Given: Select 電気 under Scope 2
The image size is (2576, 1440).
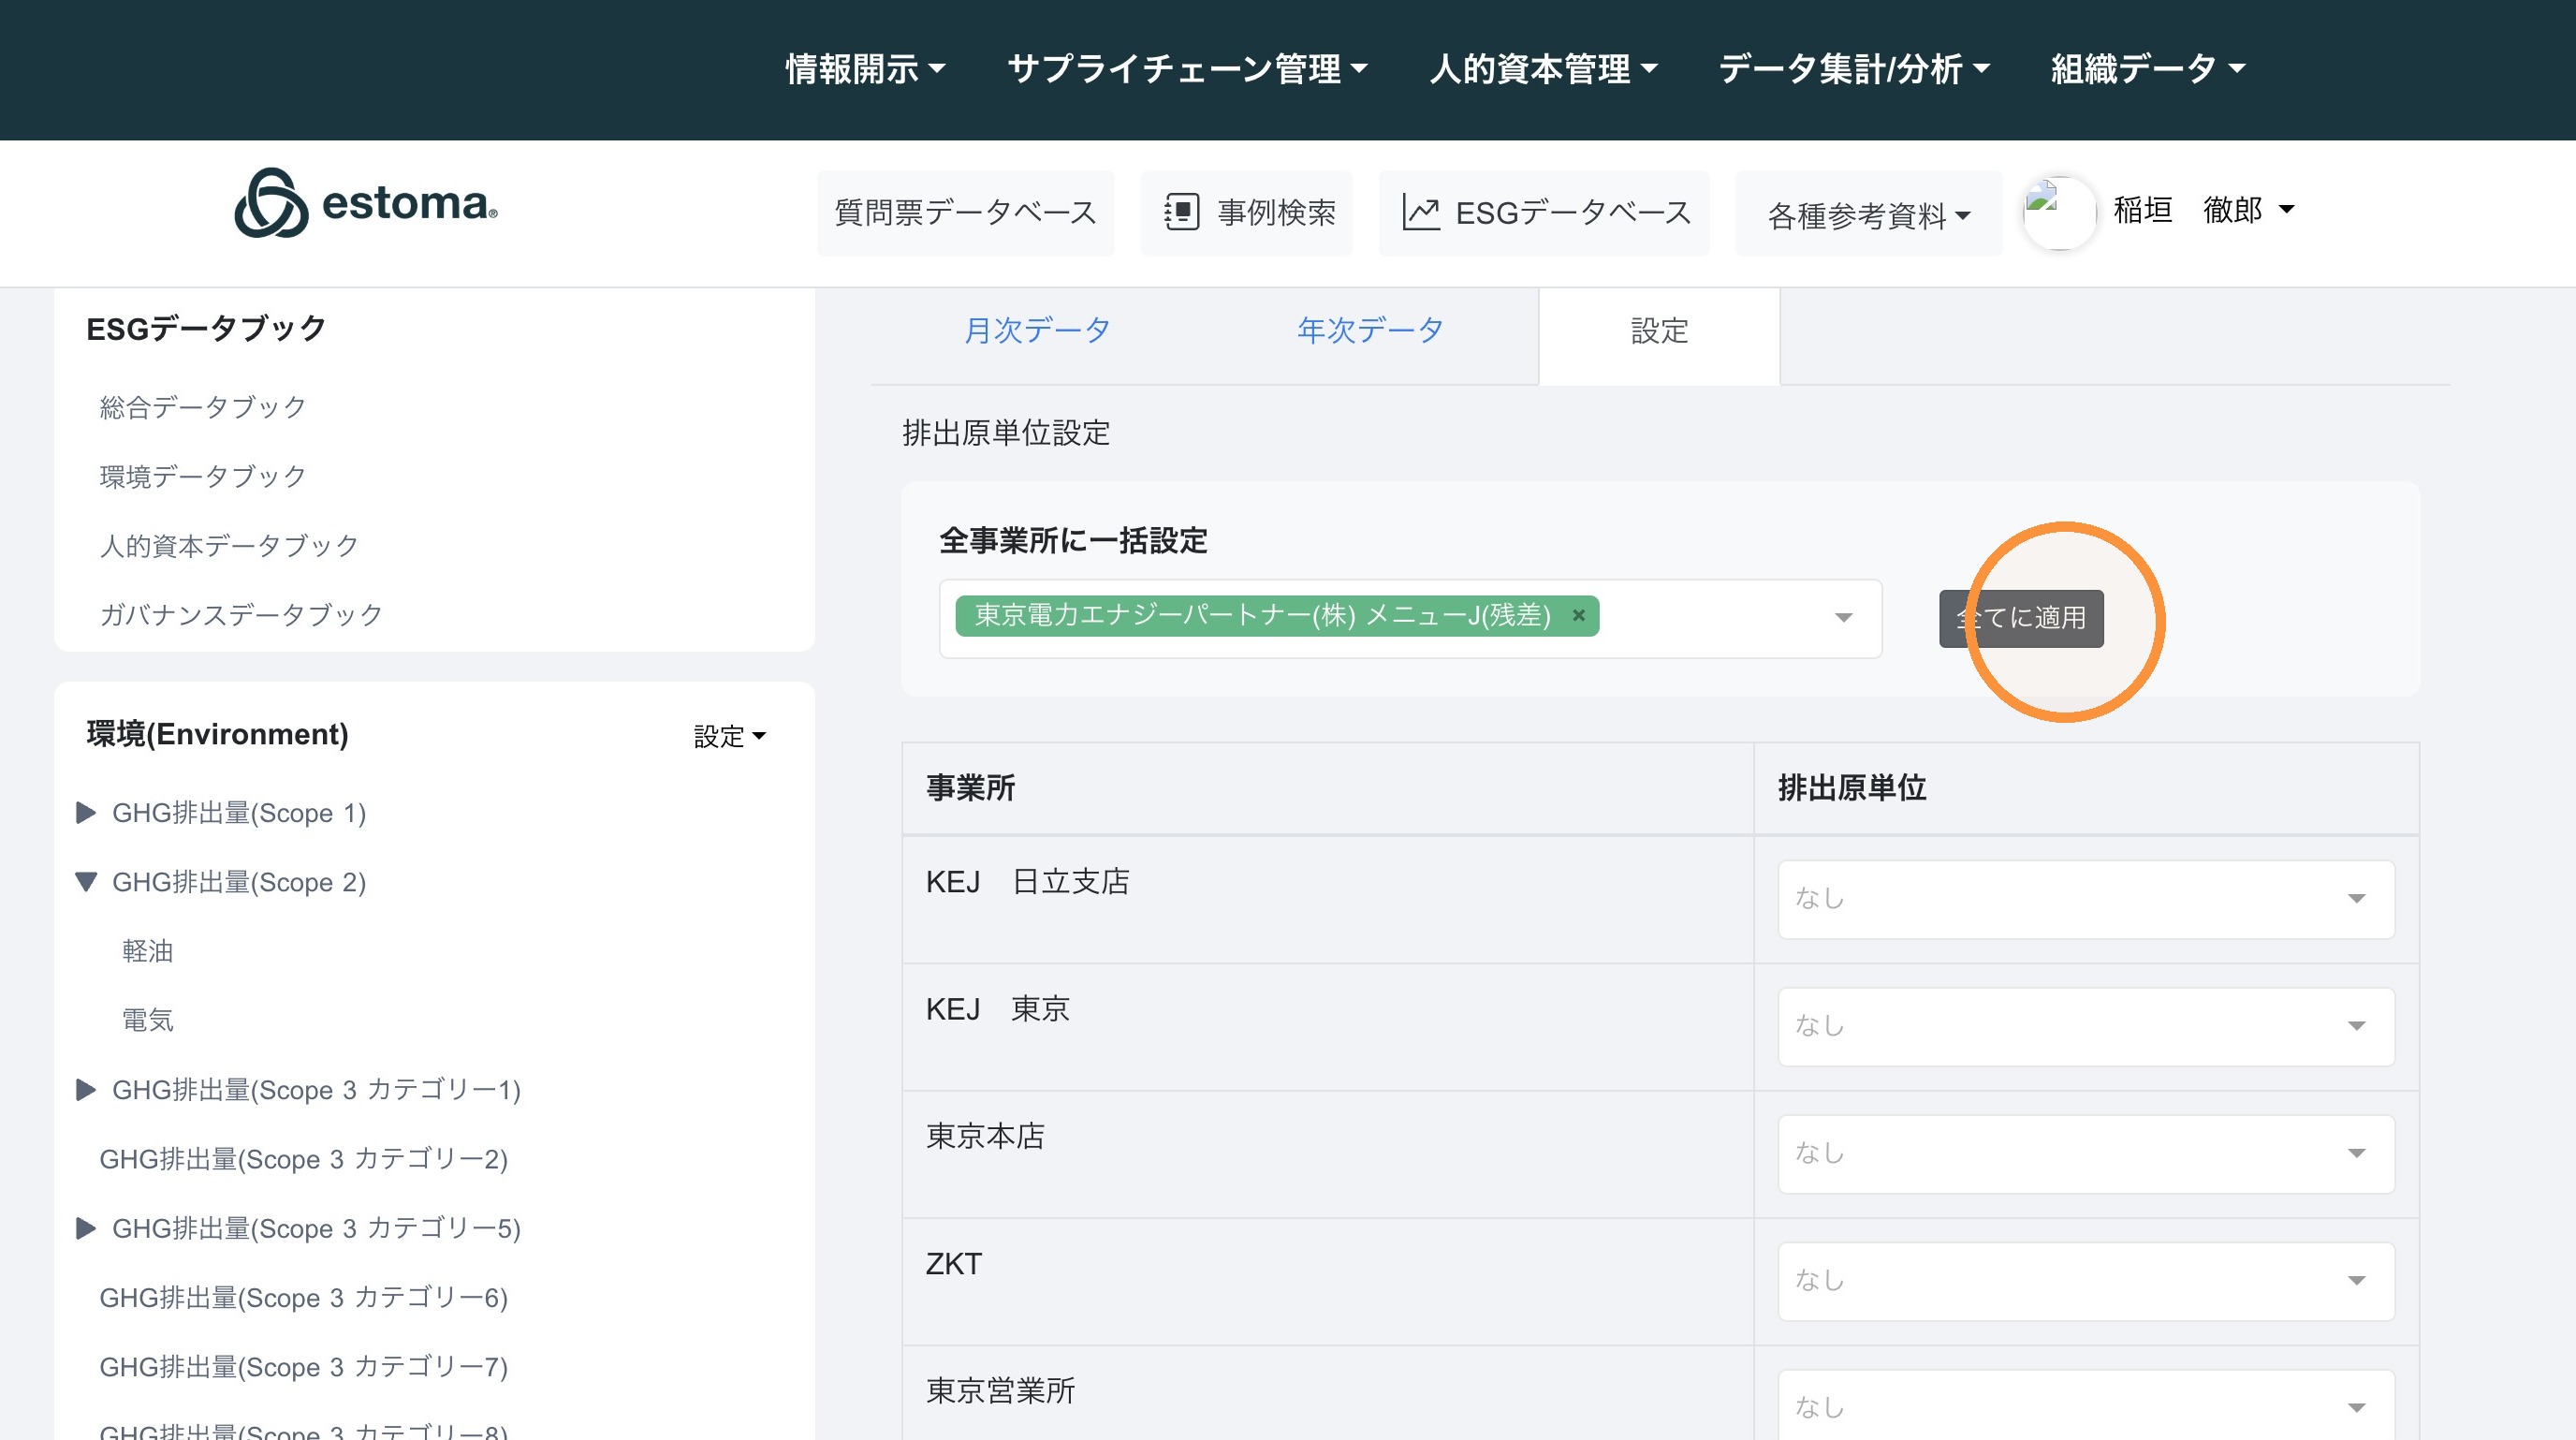Looking at the screenshot, I should 148,1019.
